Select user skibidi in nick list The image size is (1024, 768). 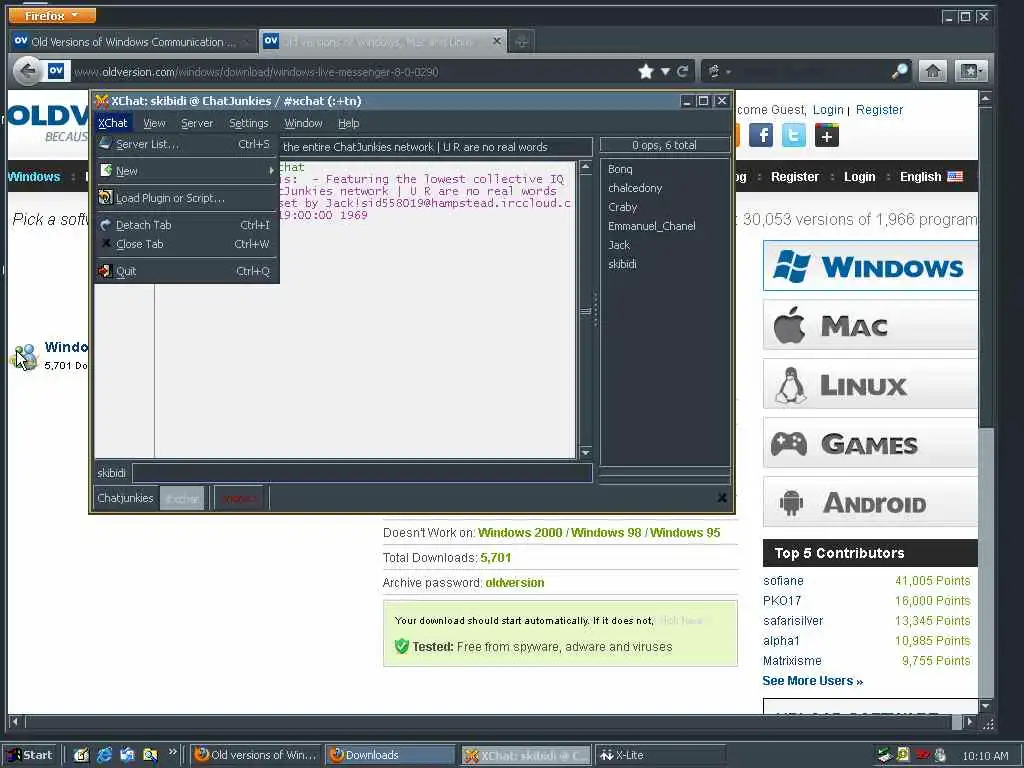(622, 264)
